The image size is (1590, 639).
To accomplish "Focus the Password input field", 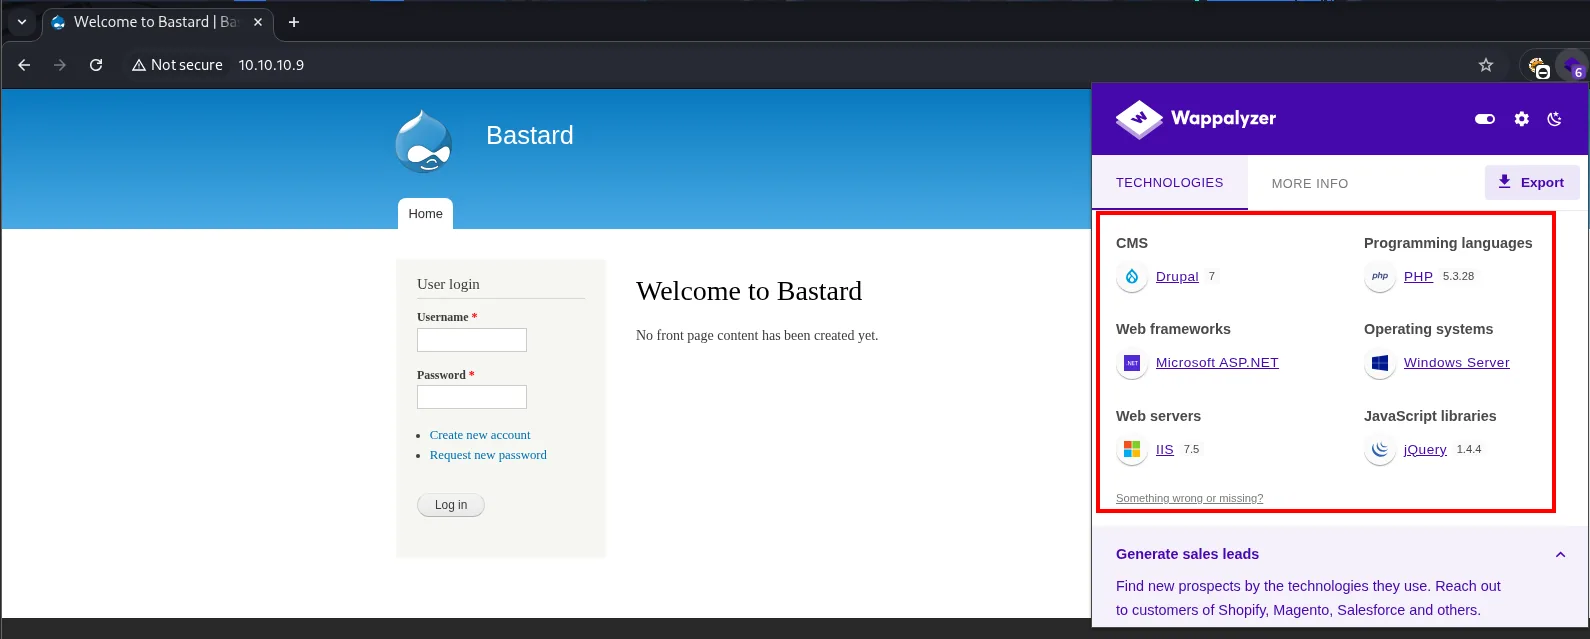I will tap(472, 397).
